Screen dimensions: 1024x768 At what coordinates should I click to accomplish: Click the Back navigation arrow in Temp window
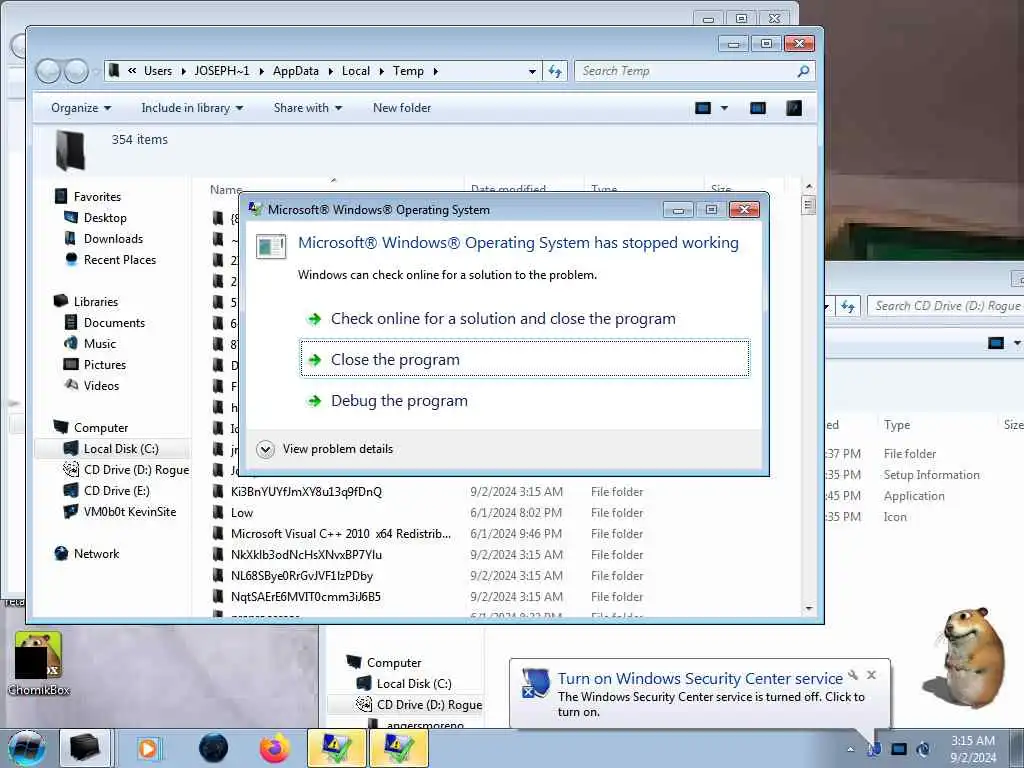point(48,71)
